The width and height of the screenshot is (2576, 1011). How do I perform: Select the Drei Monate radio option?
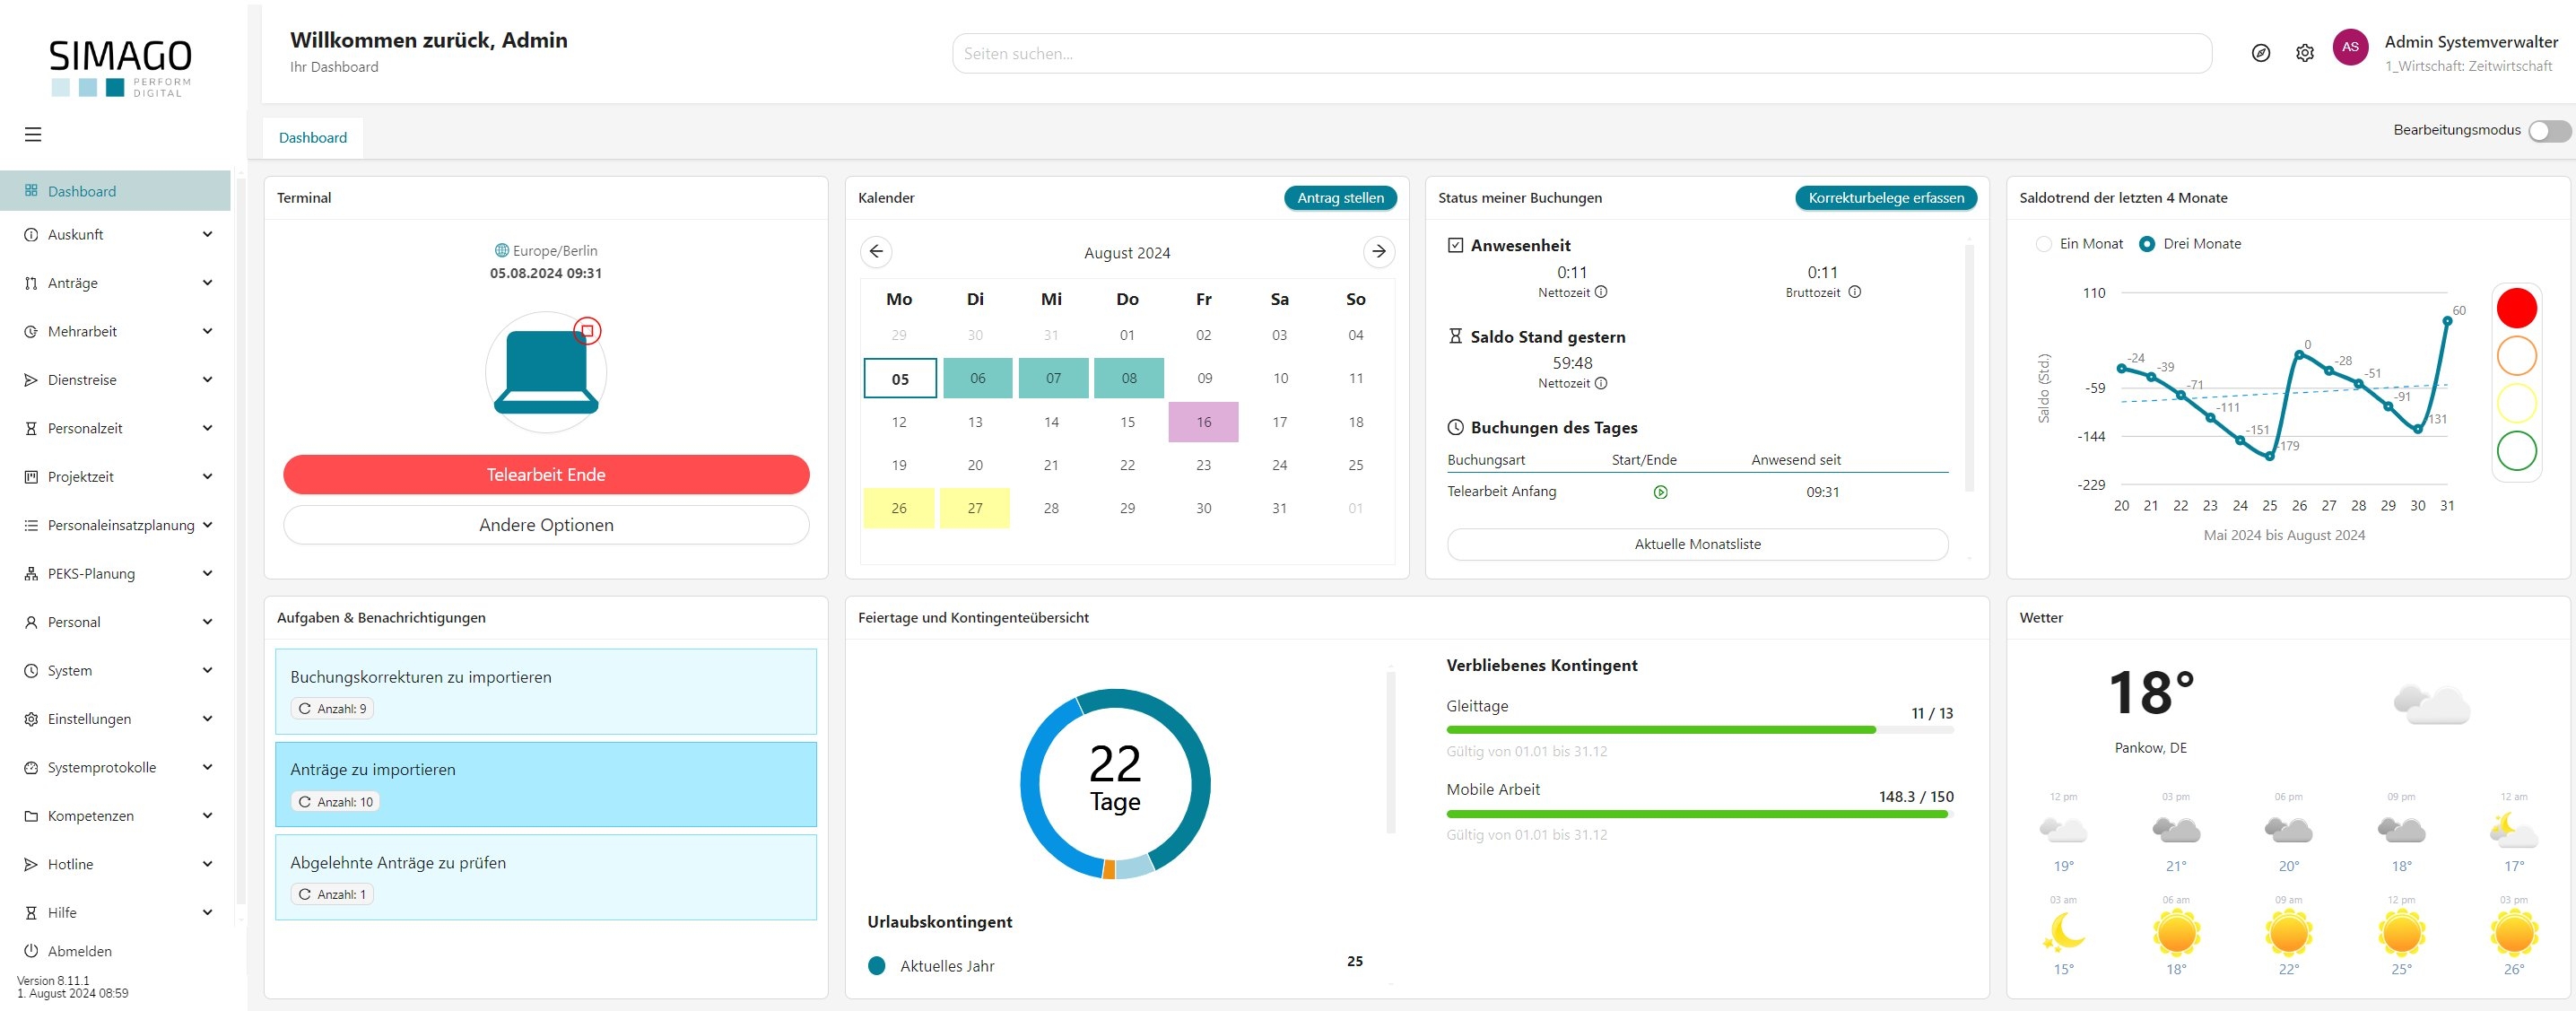click(2146, 244)
